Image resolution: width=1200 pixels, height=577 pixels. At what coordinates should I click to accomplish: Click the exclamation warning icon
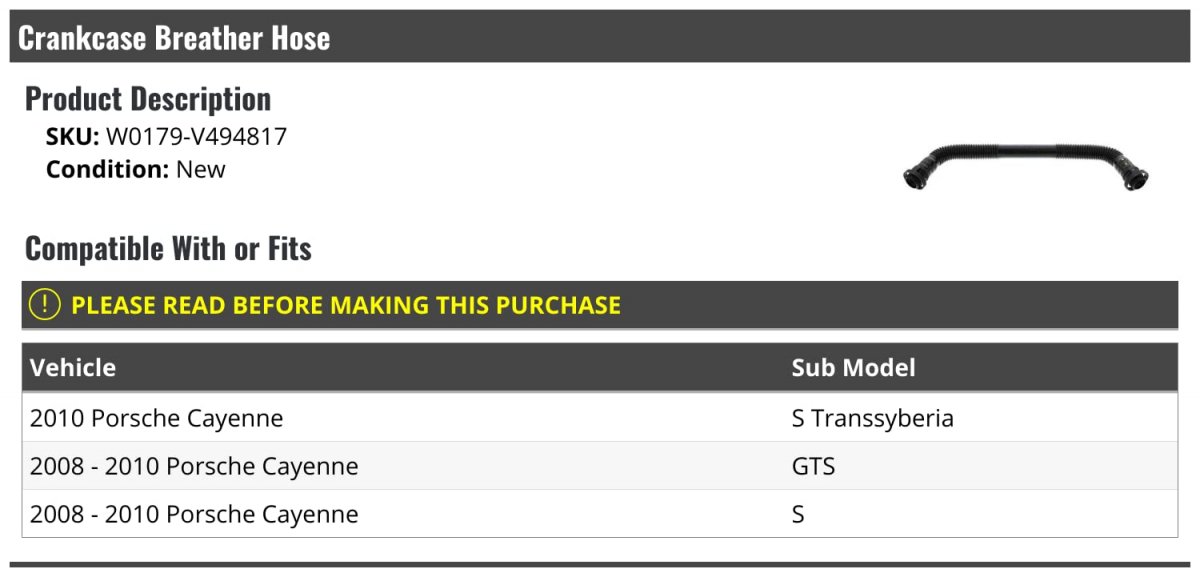click(45, 305)
